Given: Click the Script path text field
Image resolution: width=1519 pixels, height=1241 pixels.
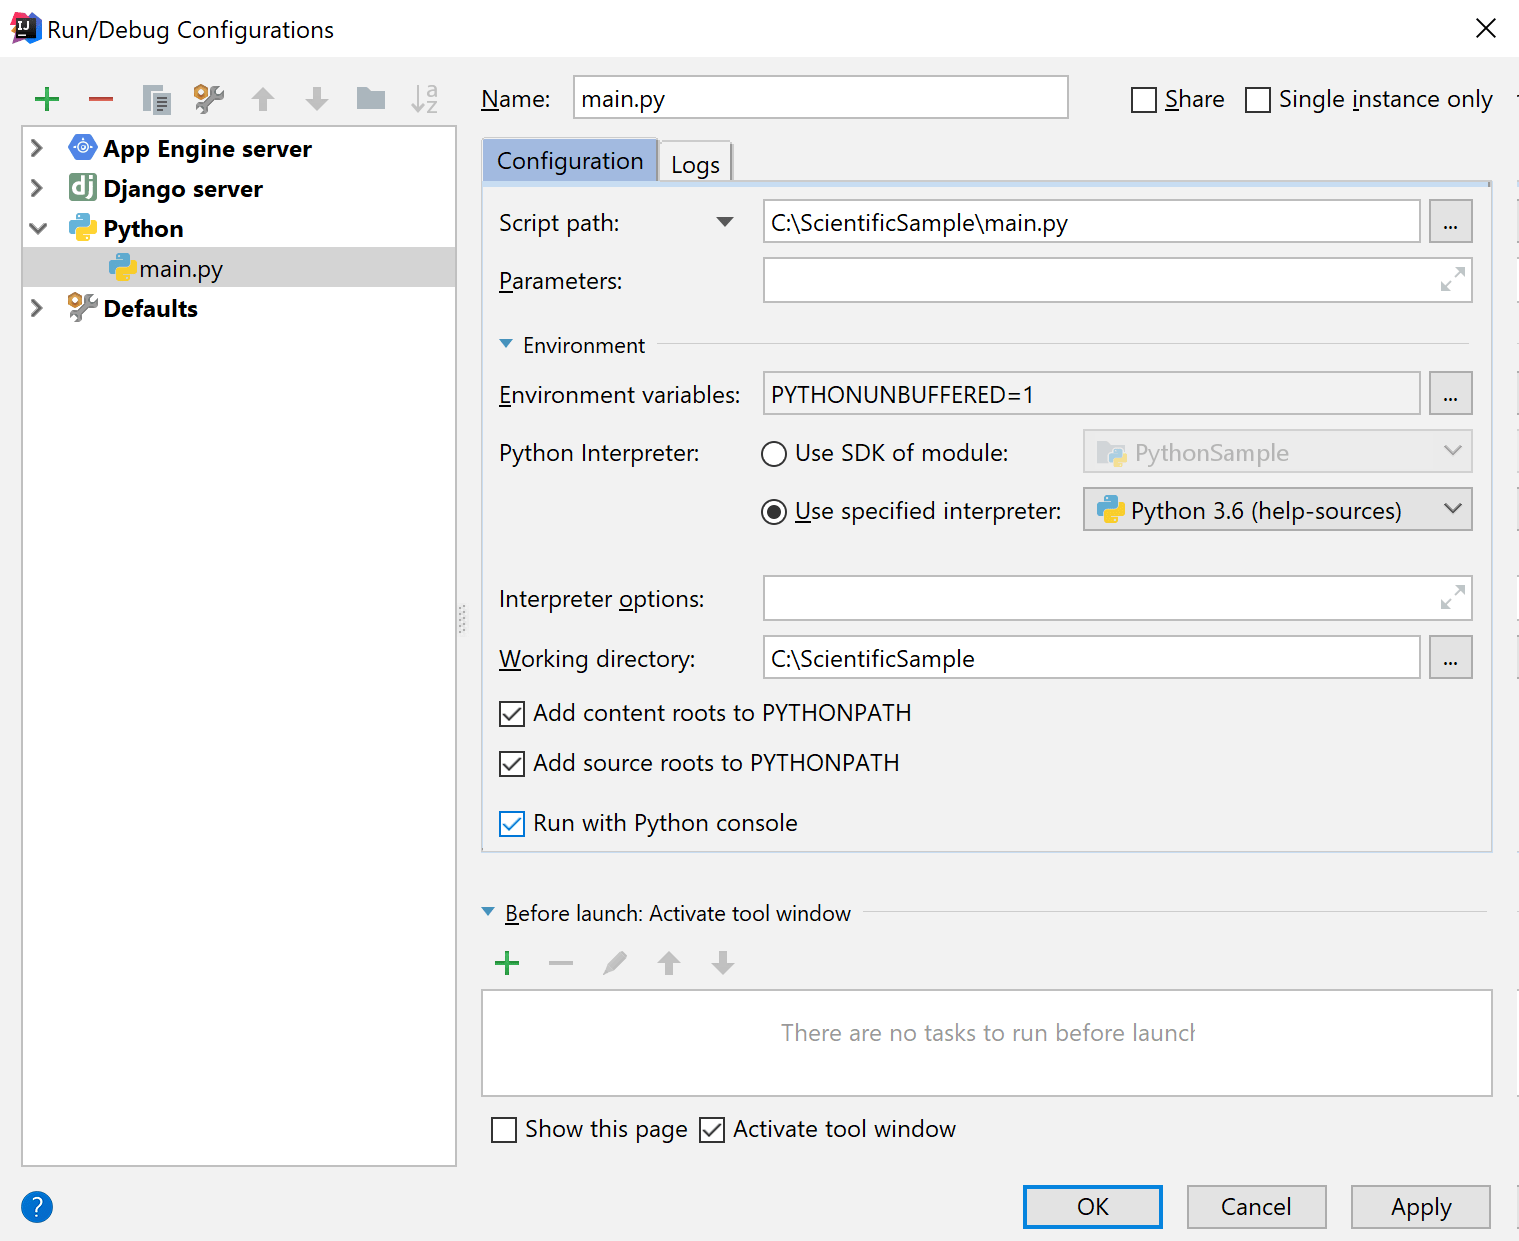Looking at the screenshot, I should pyautogui.click(x=1091, y=221).
